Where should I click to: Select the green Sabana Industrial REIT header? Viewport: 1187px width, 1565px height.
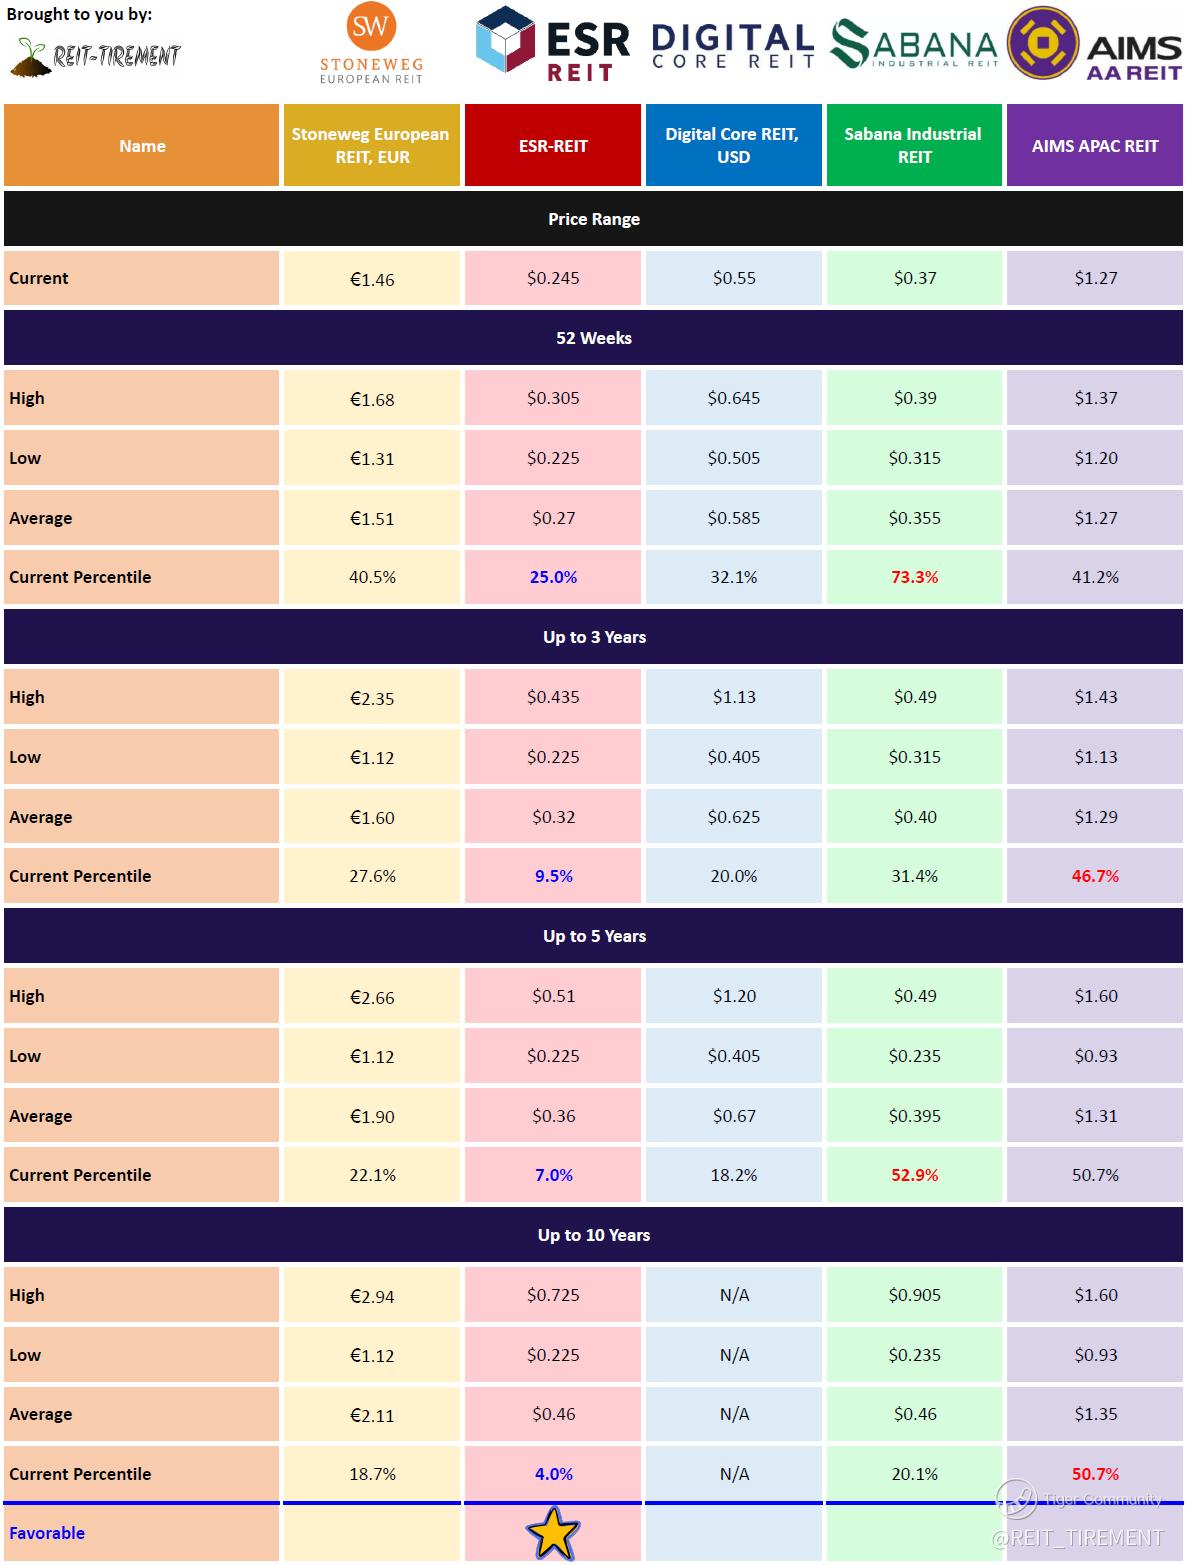(914, 146)
